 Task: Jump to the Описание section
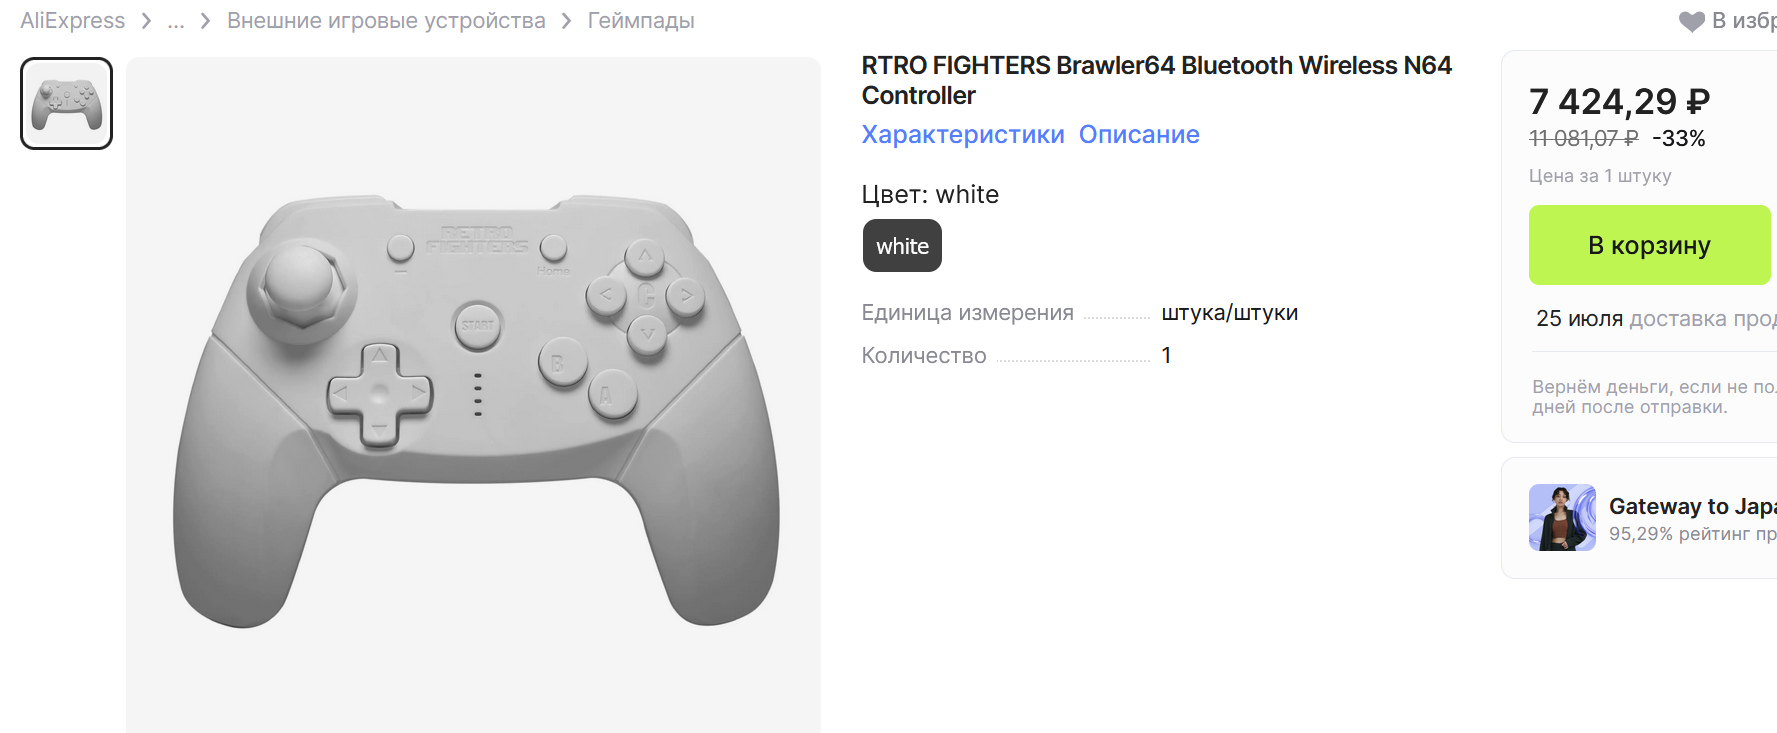[x=1139, y=134]
